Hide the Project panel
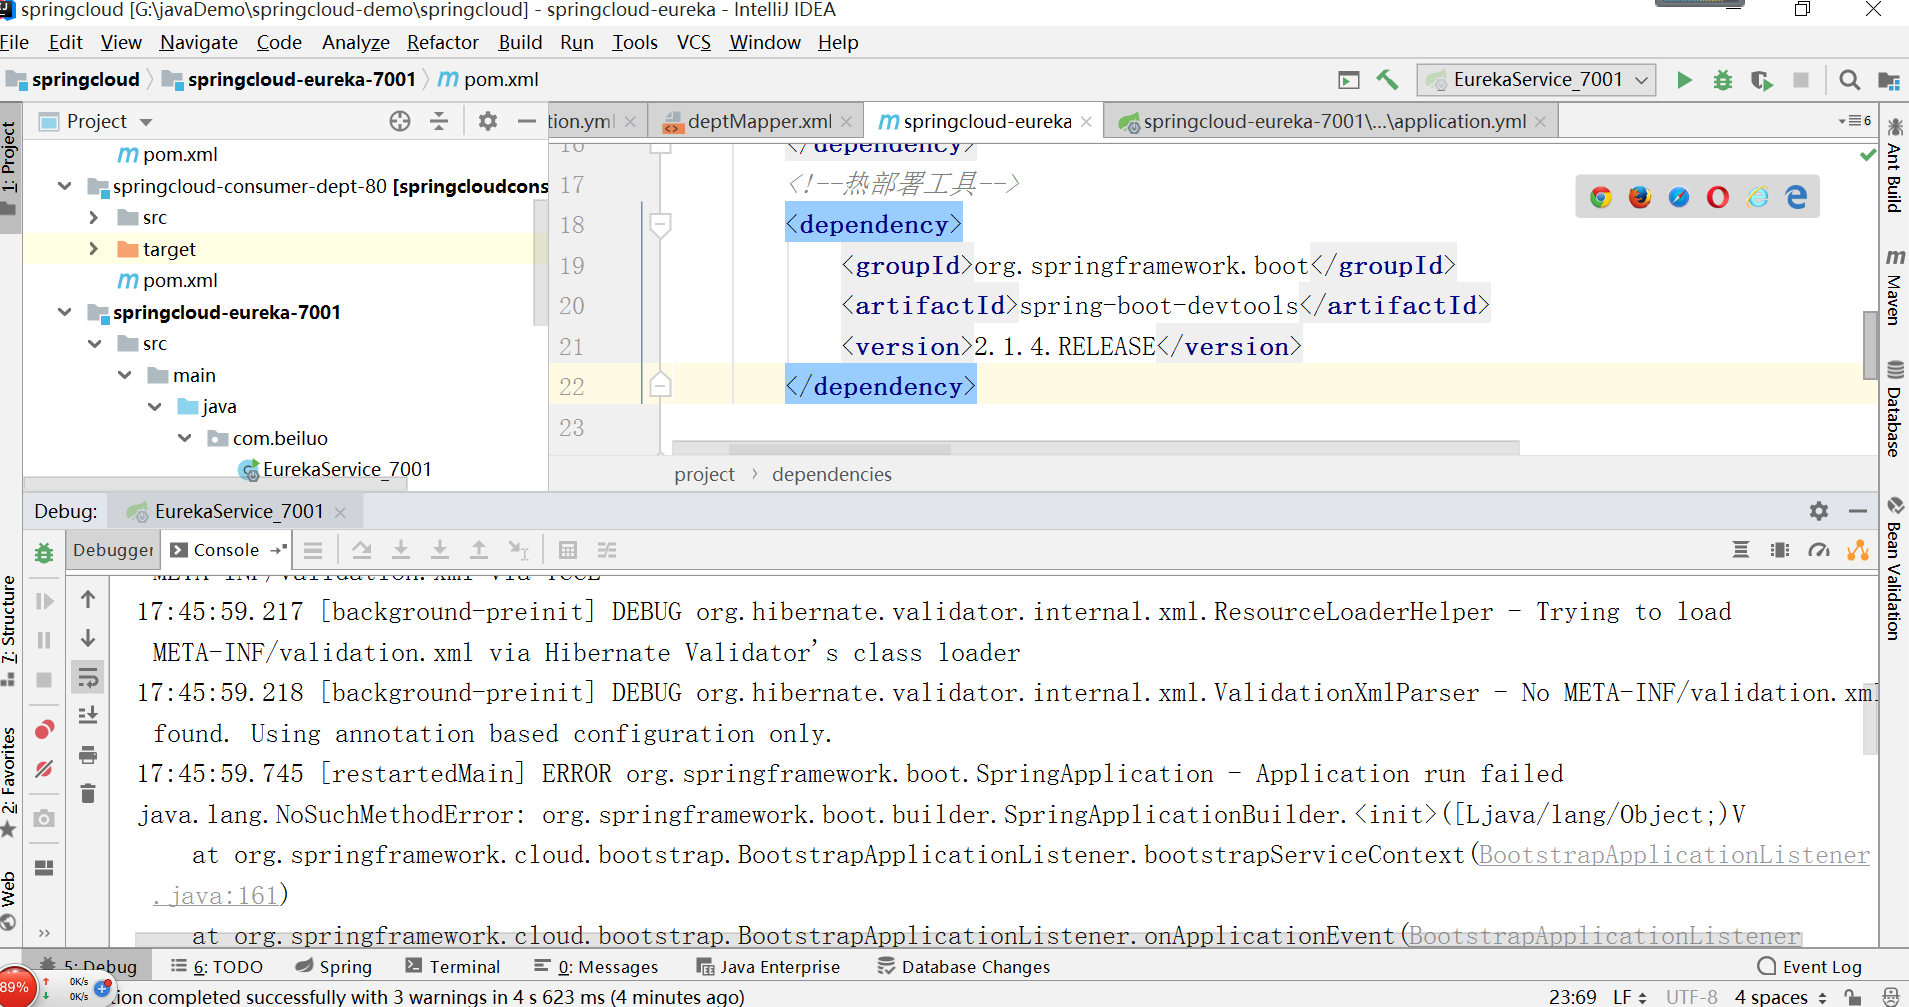This screenshot has height=1007, width=1909. (x=527, y=121)
